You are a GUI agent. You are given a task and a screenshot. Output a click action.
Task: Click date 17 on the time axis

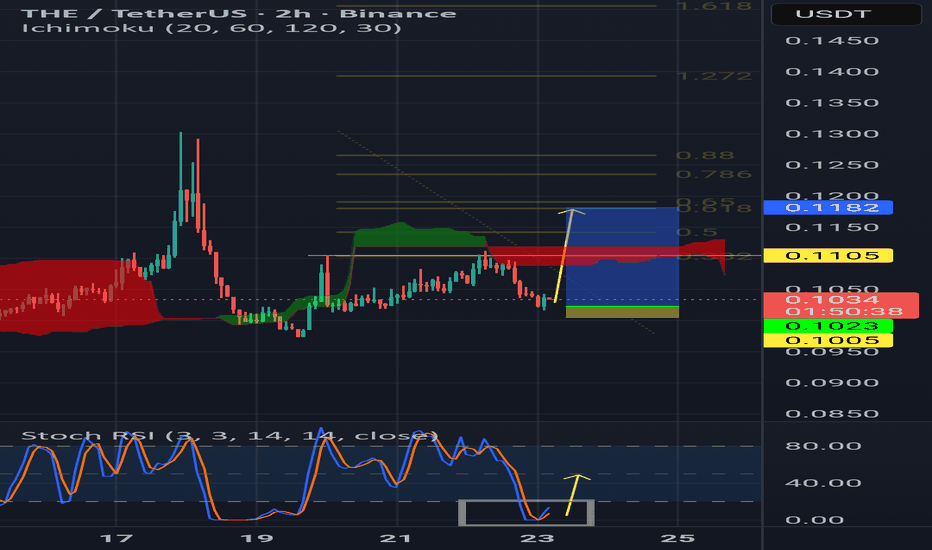(116, 539)
